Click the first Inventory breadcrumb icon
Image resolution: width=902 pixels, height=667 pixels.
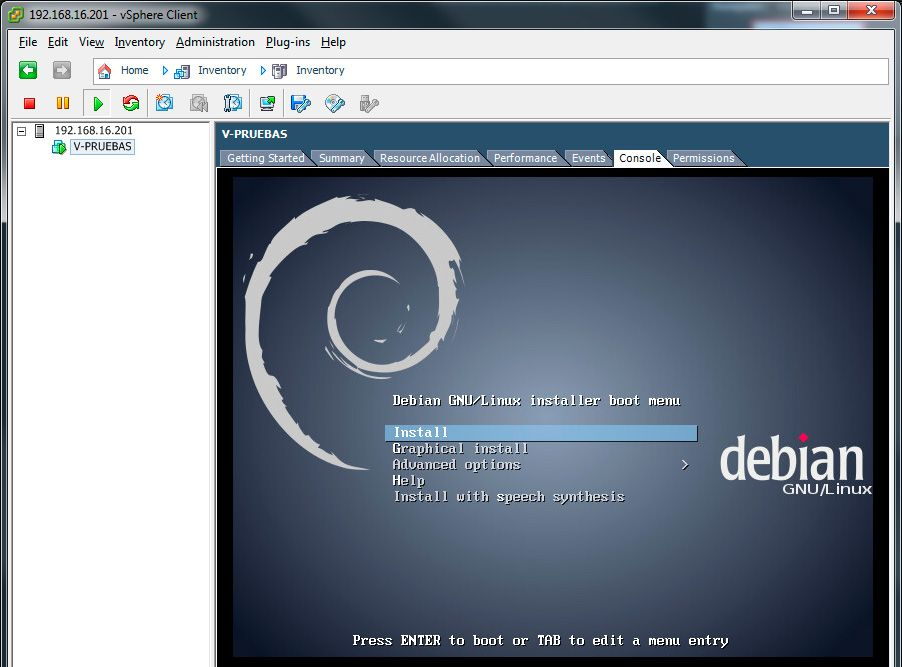(182, 71)
